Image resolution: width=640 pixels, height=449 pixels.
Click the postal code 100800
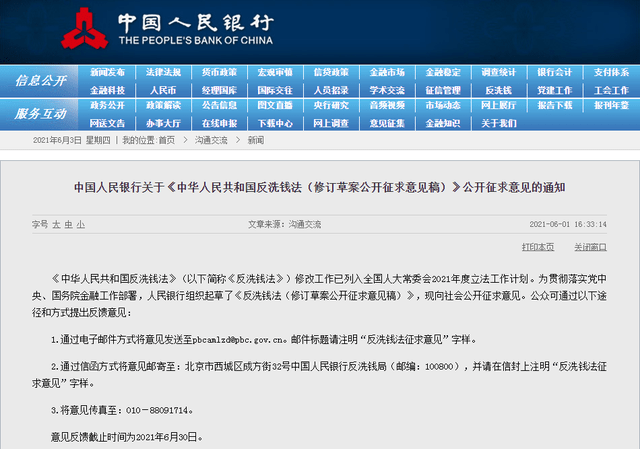pyautogui.click(x=439, y=367)
